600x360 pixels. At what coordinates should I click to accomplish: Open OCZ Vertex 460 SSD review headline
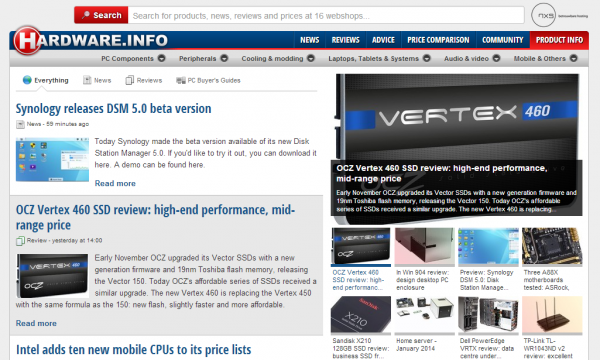(x=155, y=217)
